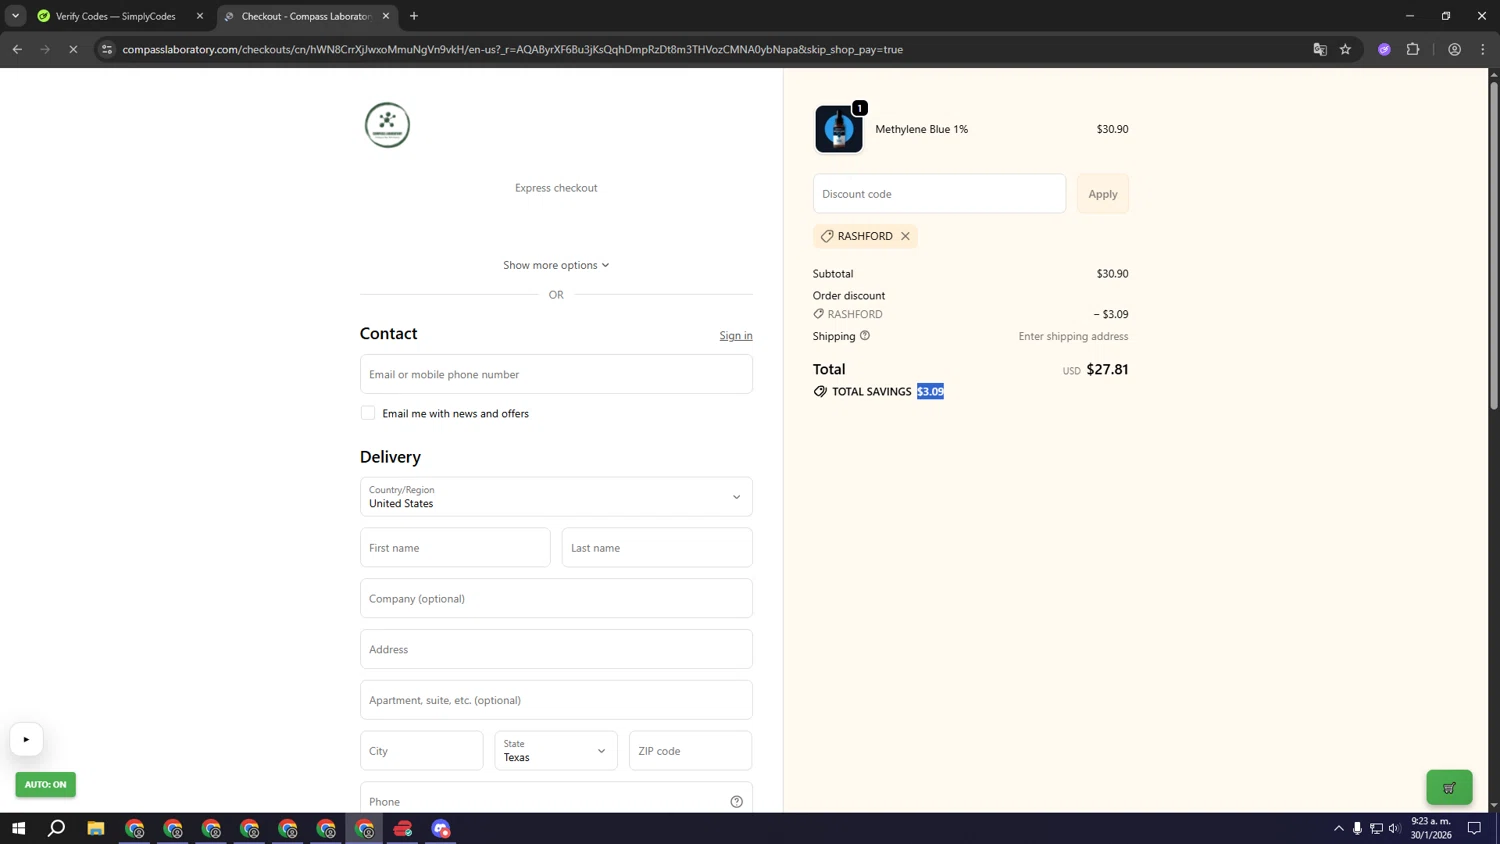Image resolution: width=1500 pixels, height=844 pixels.
Task: Click the play button overlay icon
Action: point(26,740)
